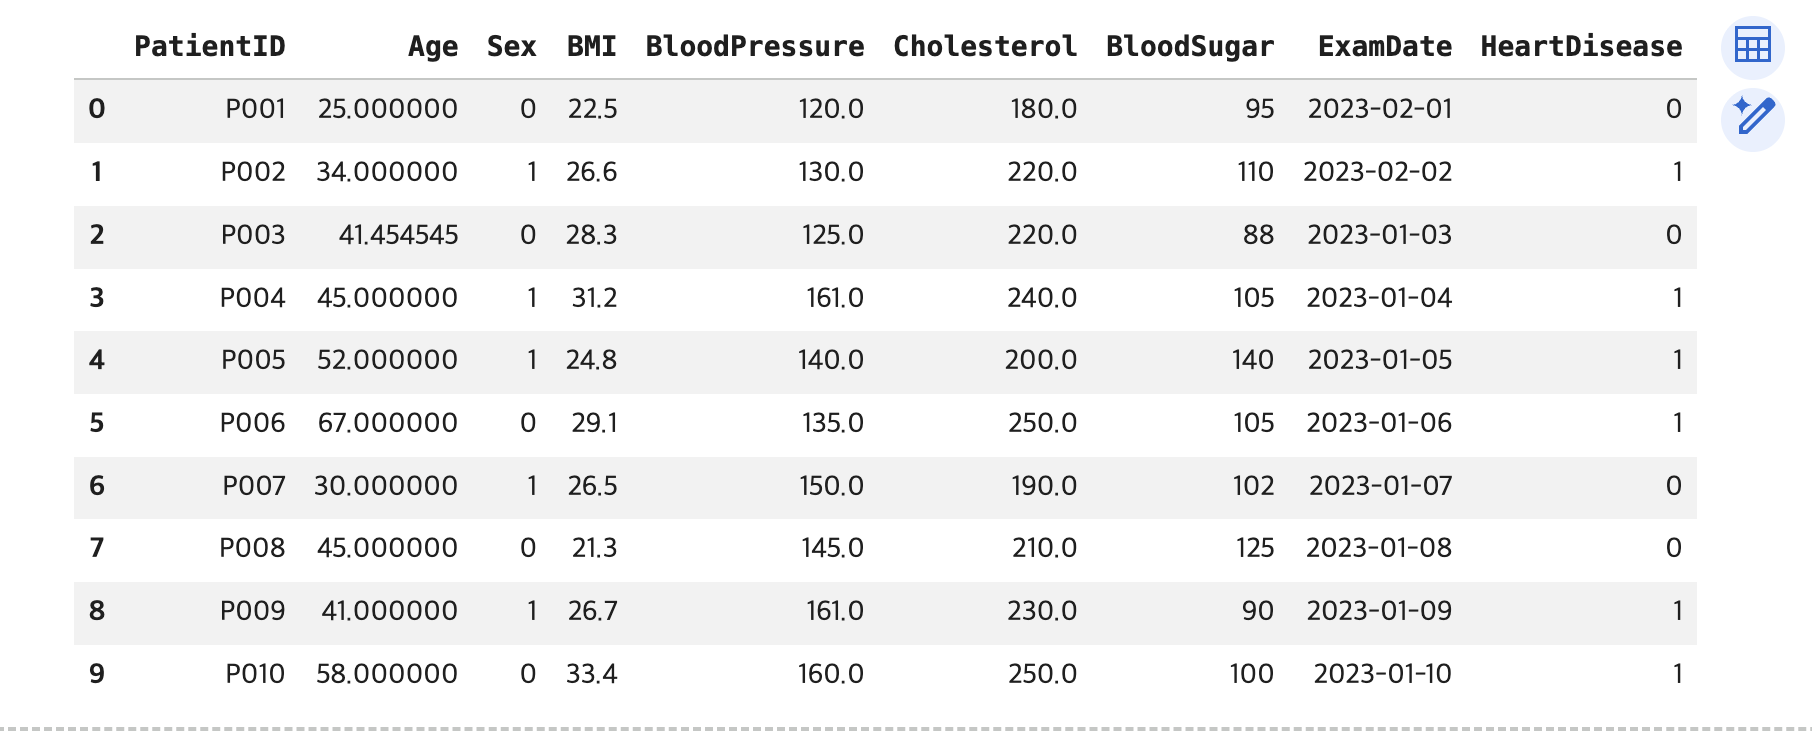Click the BMI column header

coord(591,46)
